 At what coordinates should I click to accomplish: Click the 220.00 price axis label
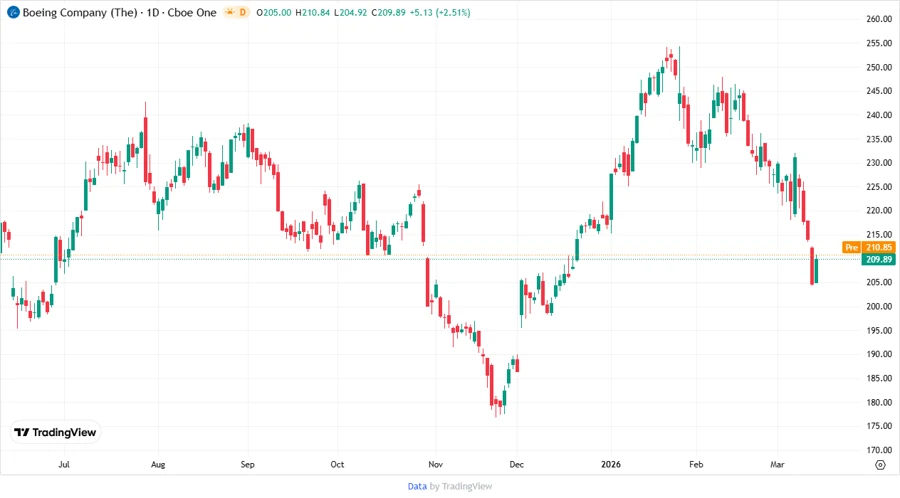(879, 211)
